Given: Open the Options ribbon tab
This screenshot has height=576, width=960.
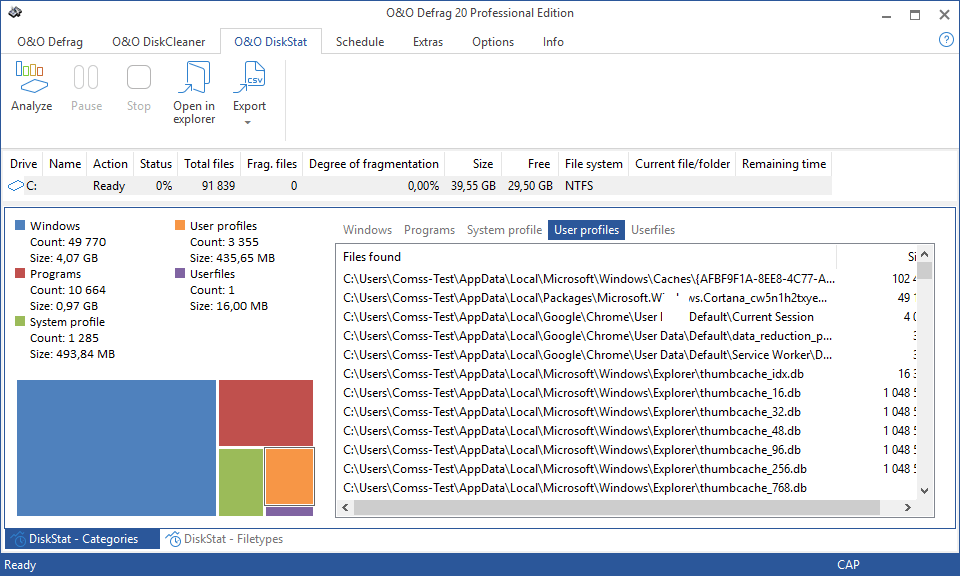Looking at the screenshot, I should pyautogui.click(x=493, y=42).
